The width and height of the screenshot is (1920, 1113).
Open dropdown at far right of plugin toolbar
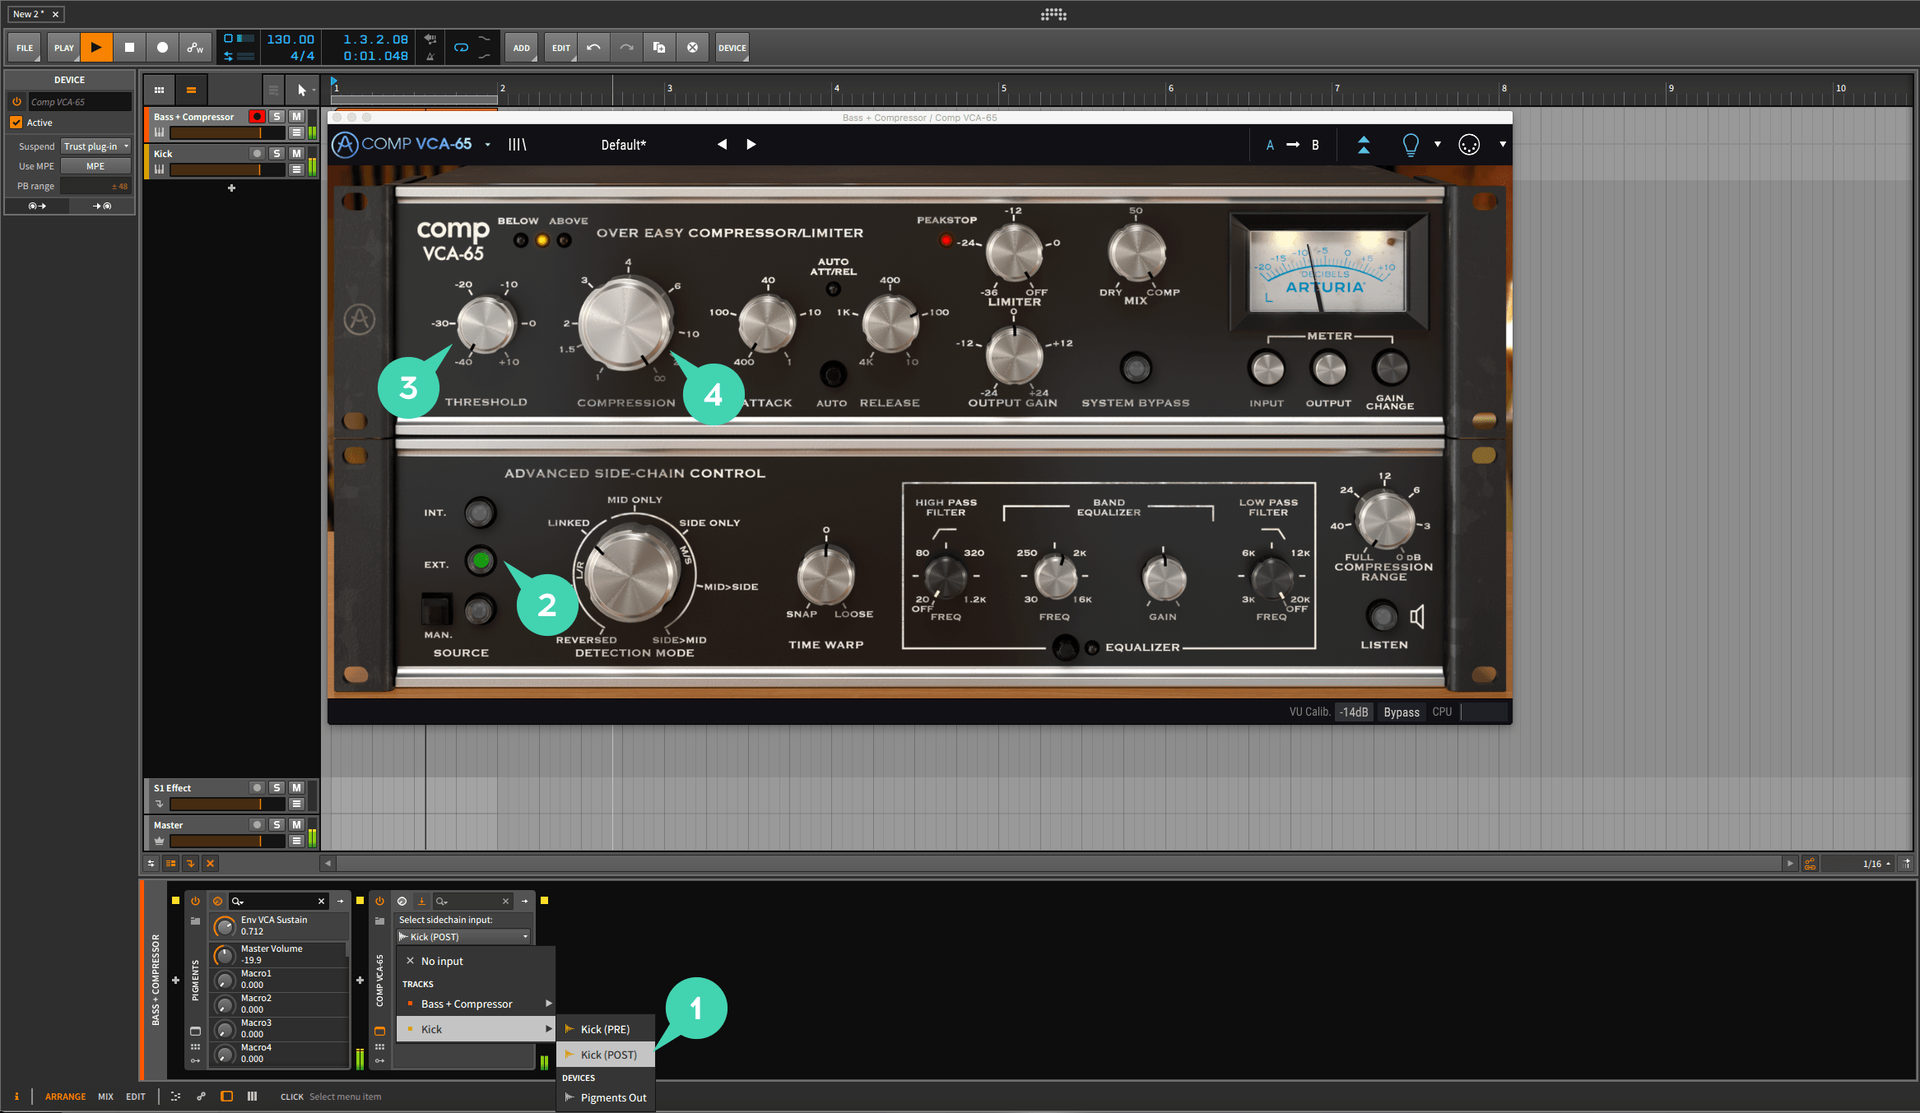(1502, 144)
